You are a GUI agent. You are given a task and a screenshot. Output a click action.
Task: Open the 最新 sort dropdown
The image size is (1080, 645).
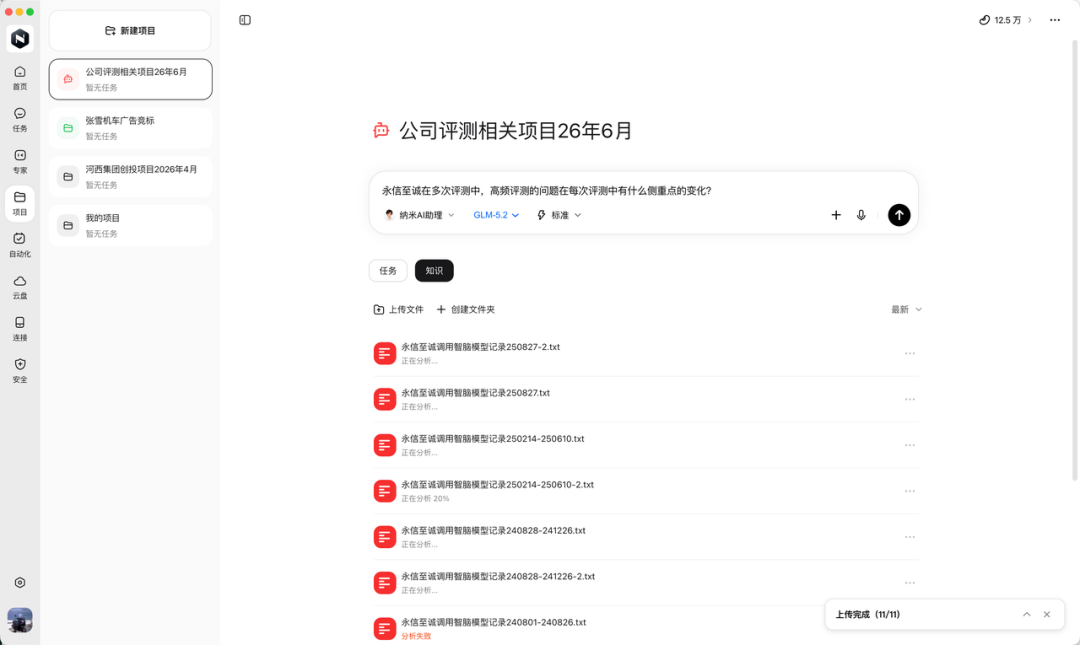point(906,309)
